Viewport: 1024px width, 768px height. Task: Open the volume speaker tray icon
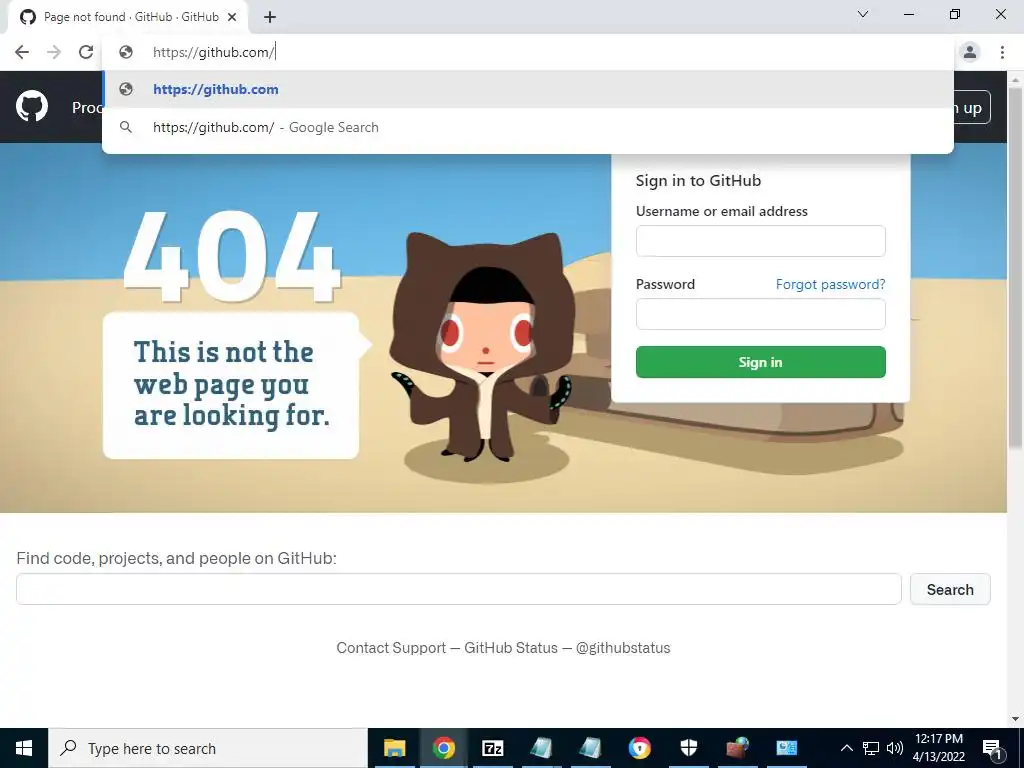point(895,748)
